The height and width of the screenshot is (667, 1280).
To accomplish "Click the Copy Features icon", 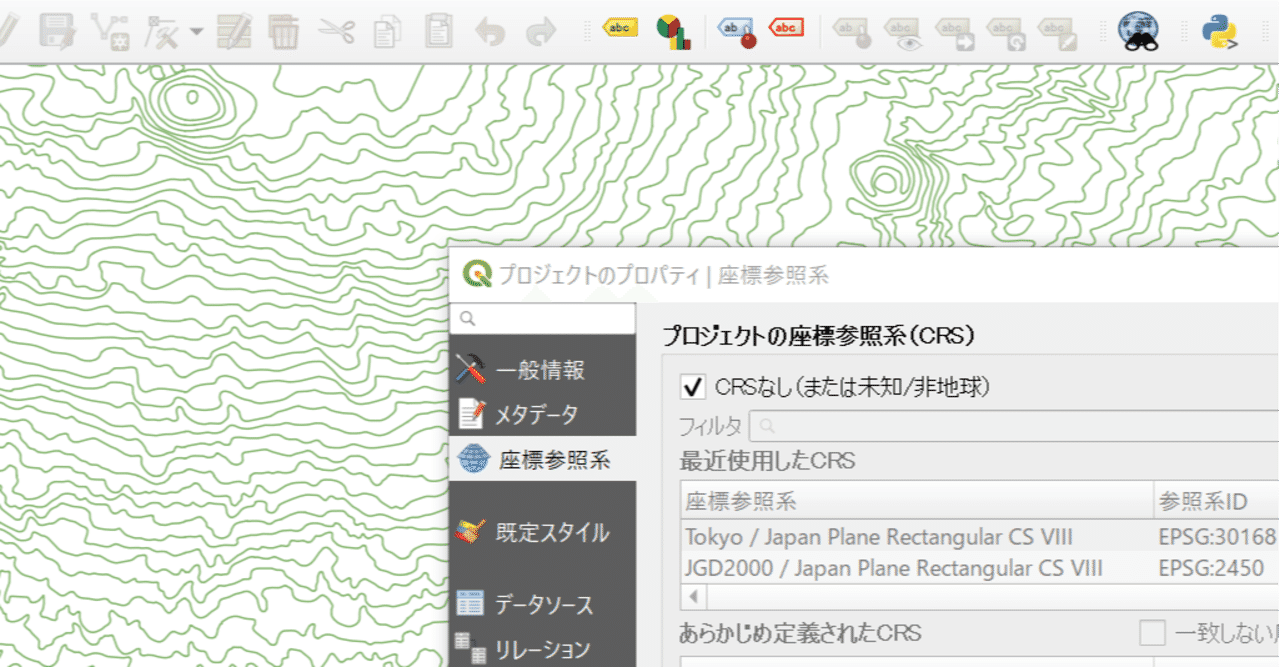I will click(x=387, y=31).
